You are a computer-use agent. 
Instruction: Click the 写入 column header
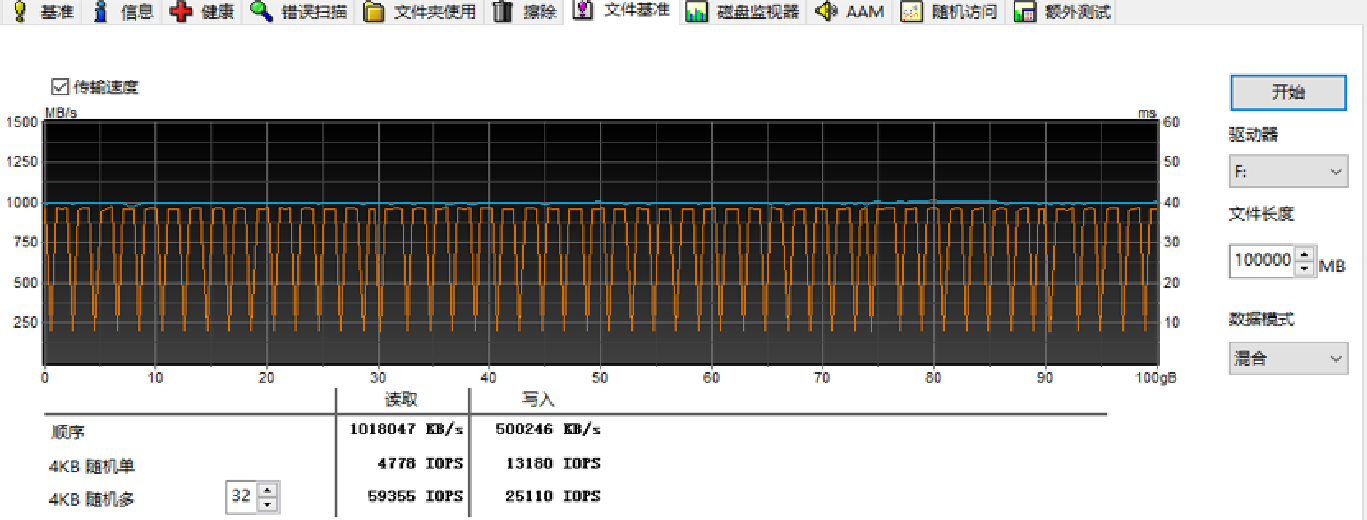coord(538,400)
